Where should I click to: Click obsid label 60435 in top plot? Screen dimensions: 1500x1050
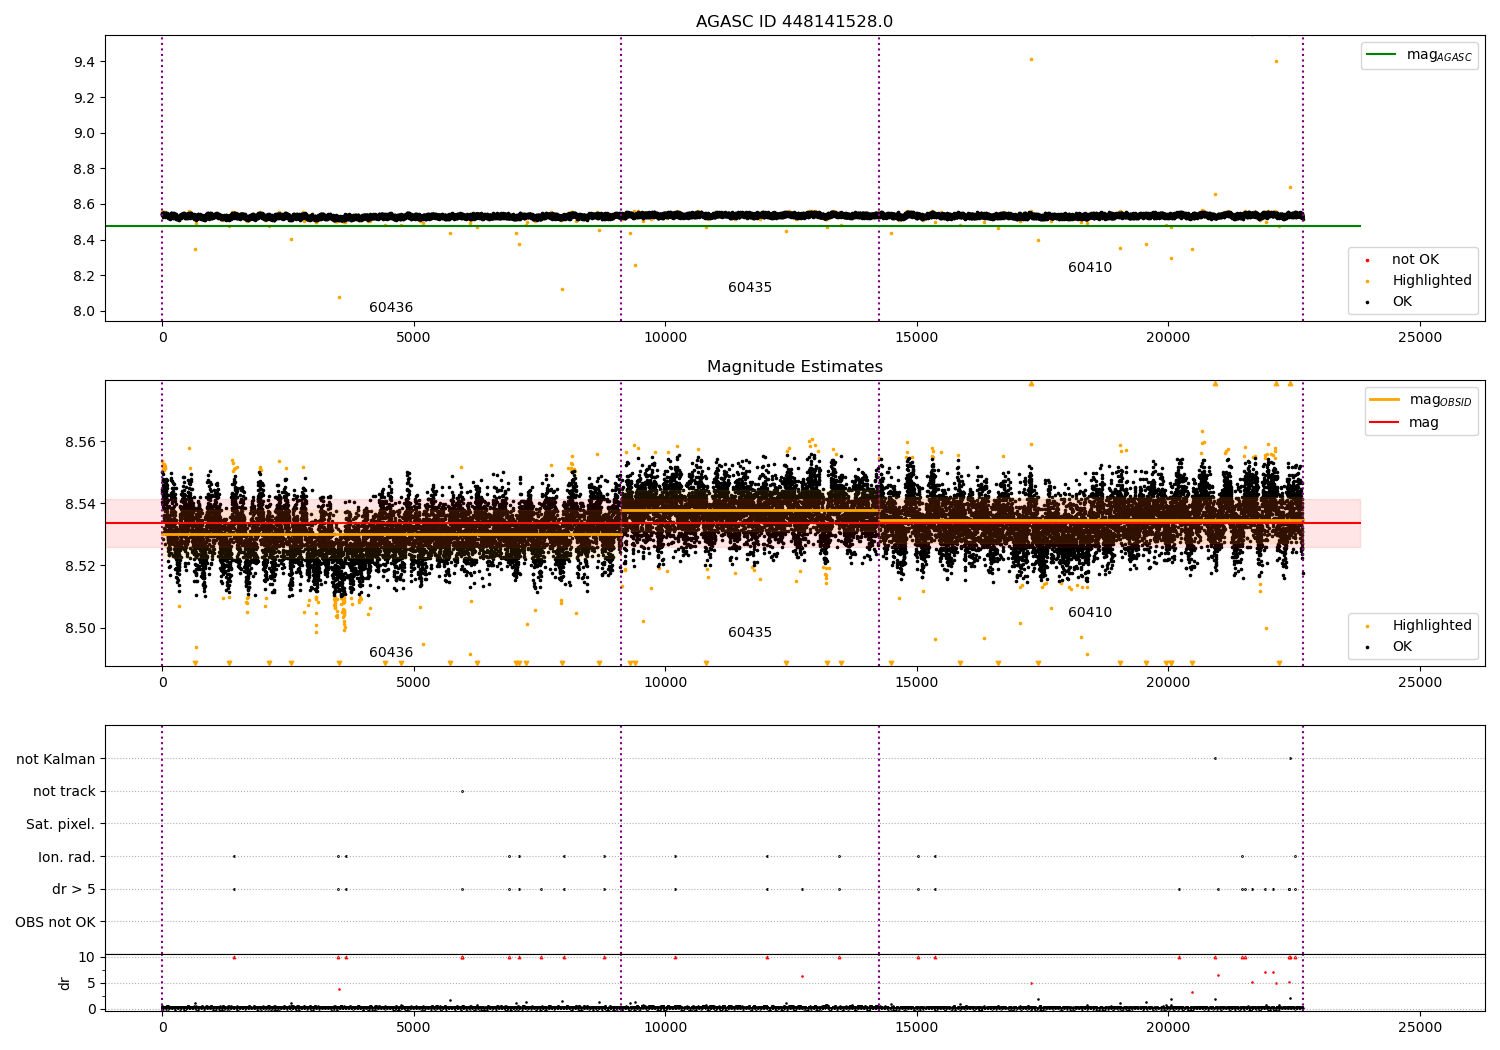[750, 288]
